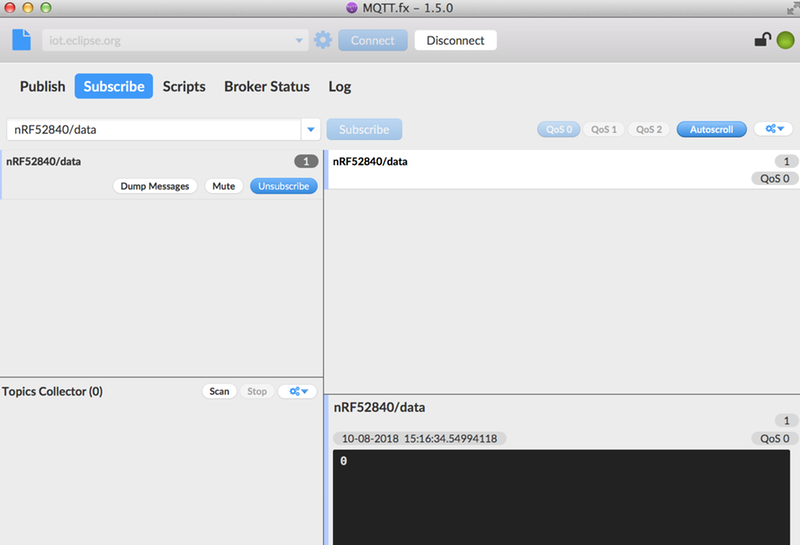
Task: Open subscribe settings gears menu
Action: click(772, 129)
